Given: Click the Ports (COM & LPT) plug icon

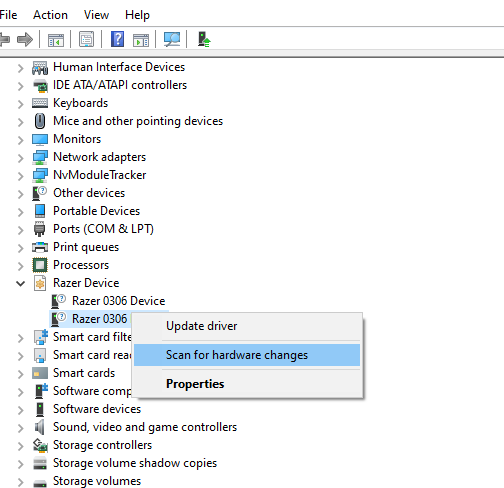Looking at the screenshot, I should [x=40, y=229].
